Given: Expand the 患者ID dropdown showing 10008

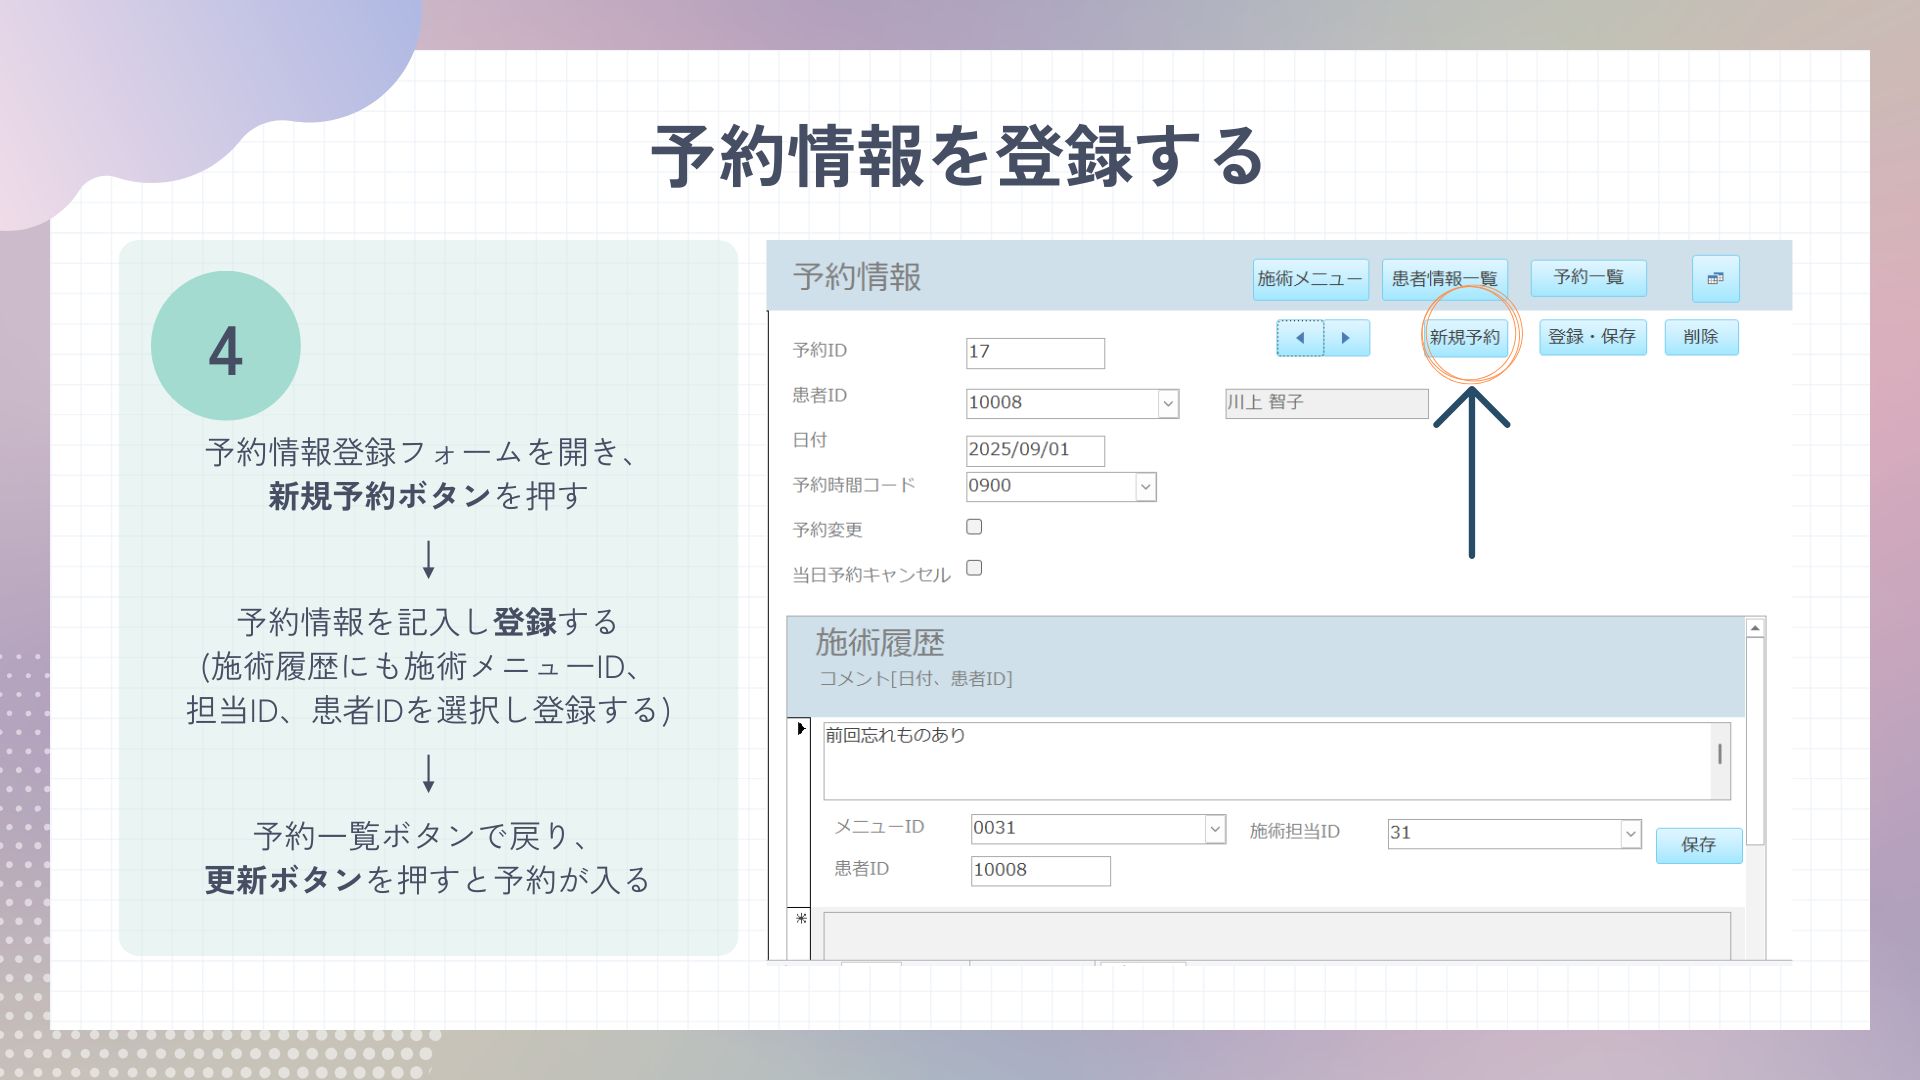Looking at the screenshot, I should [1167, 403].
